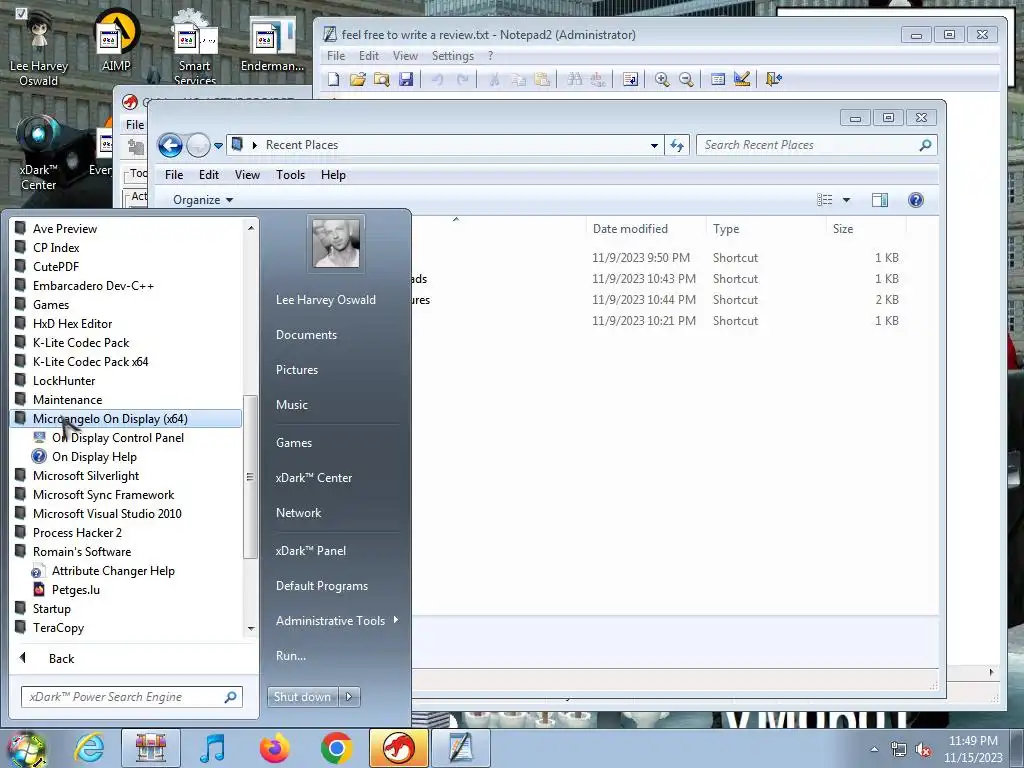Toggle checkbox on Lee Harvey Oswald desktop icon

pos(21,13)
